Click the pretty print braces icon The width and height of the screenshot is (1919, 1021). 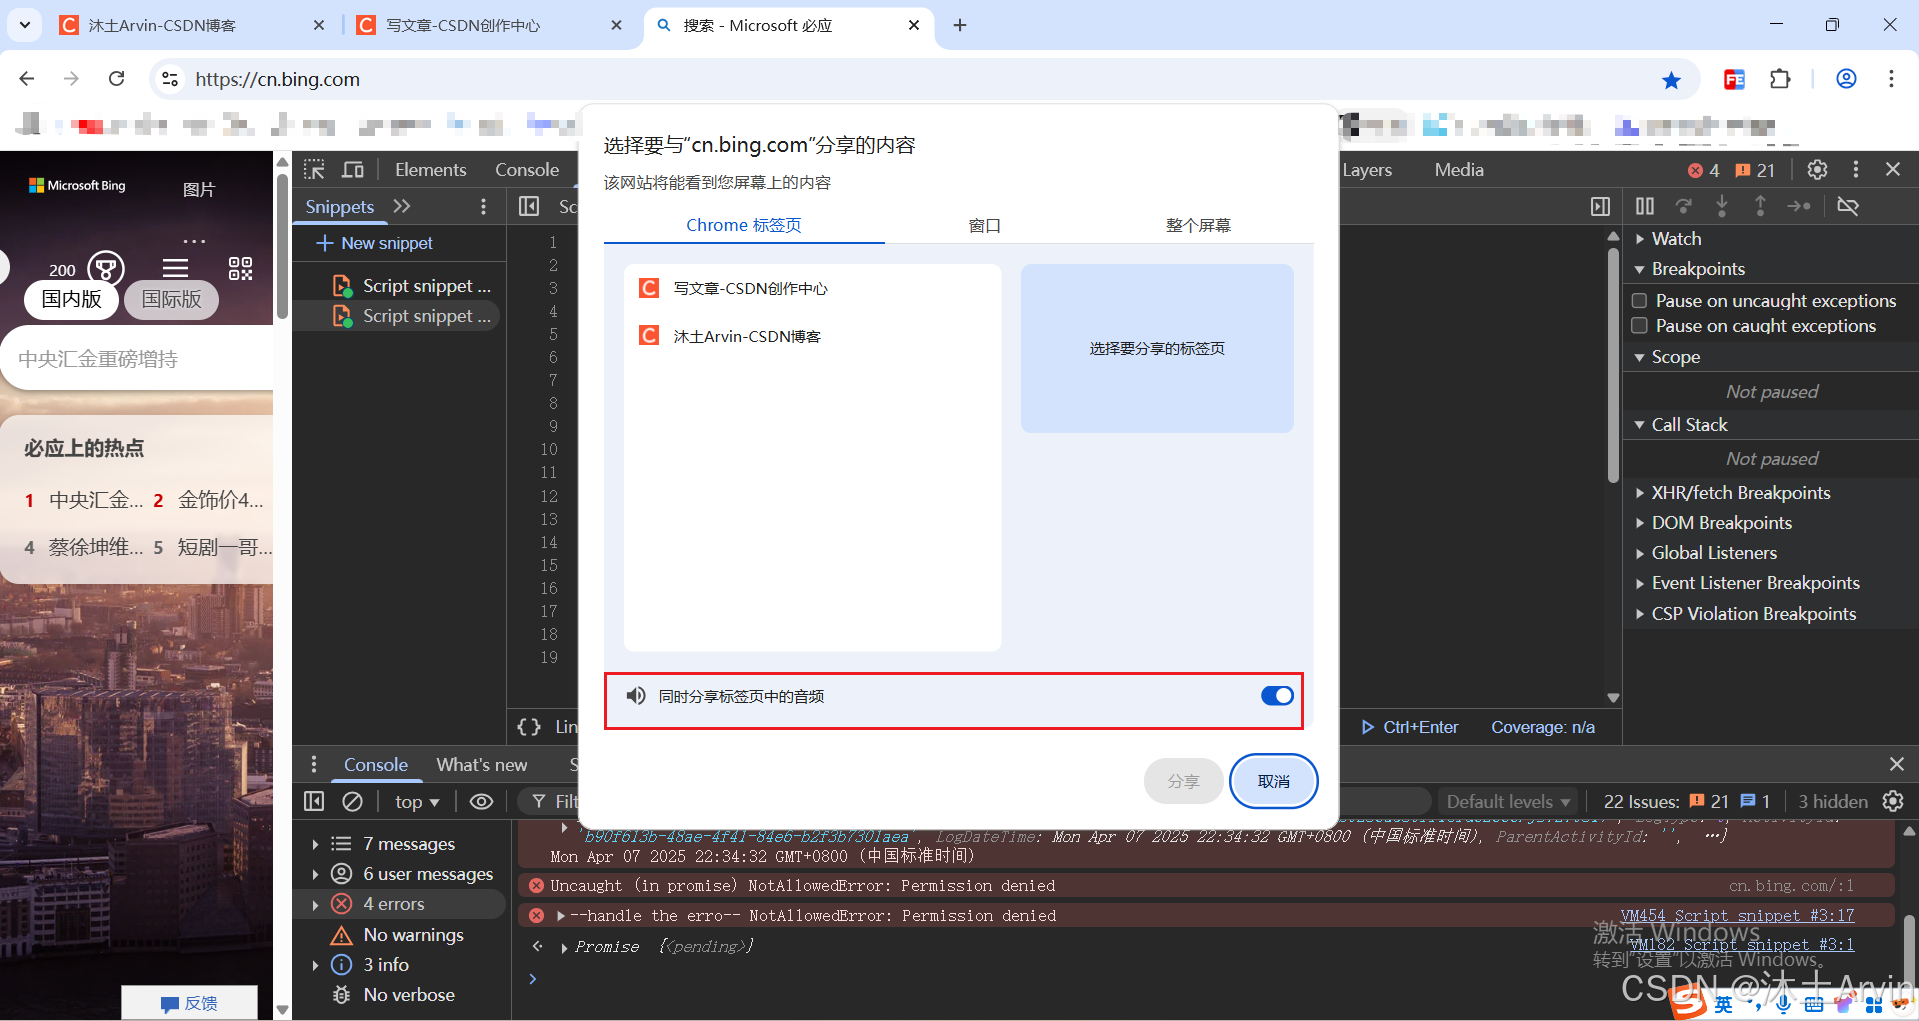point(529,727)
